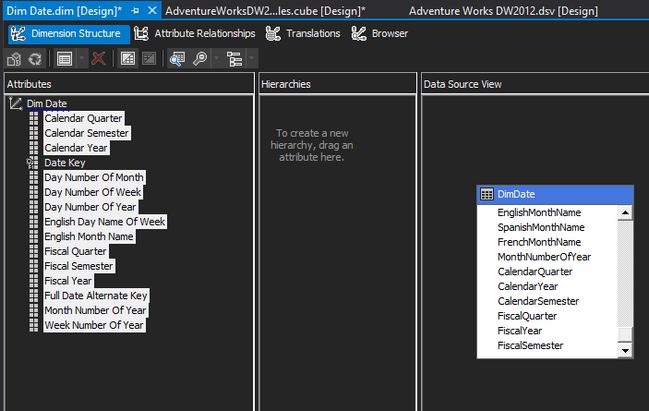Select the Fiscal Year attribute

point(68,281)
